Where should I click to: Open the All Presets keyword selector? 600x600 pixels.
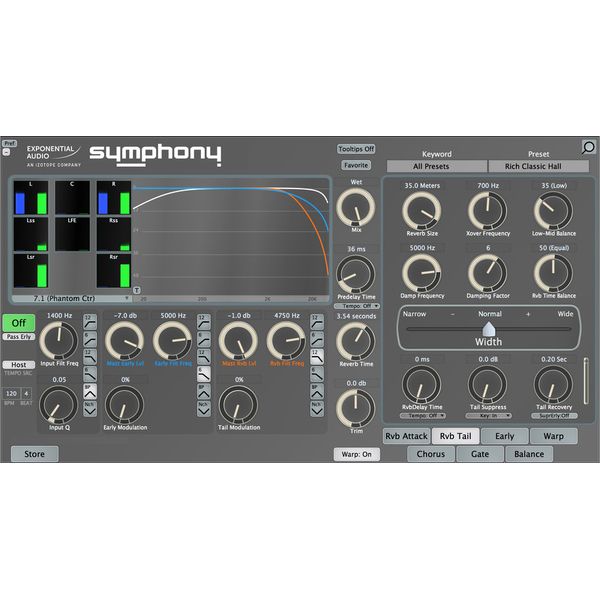tap(437, 166)
